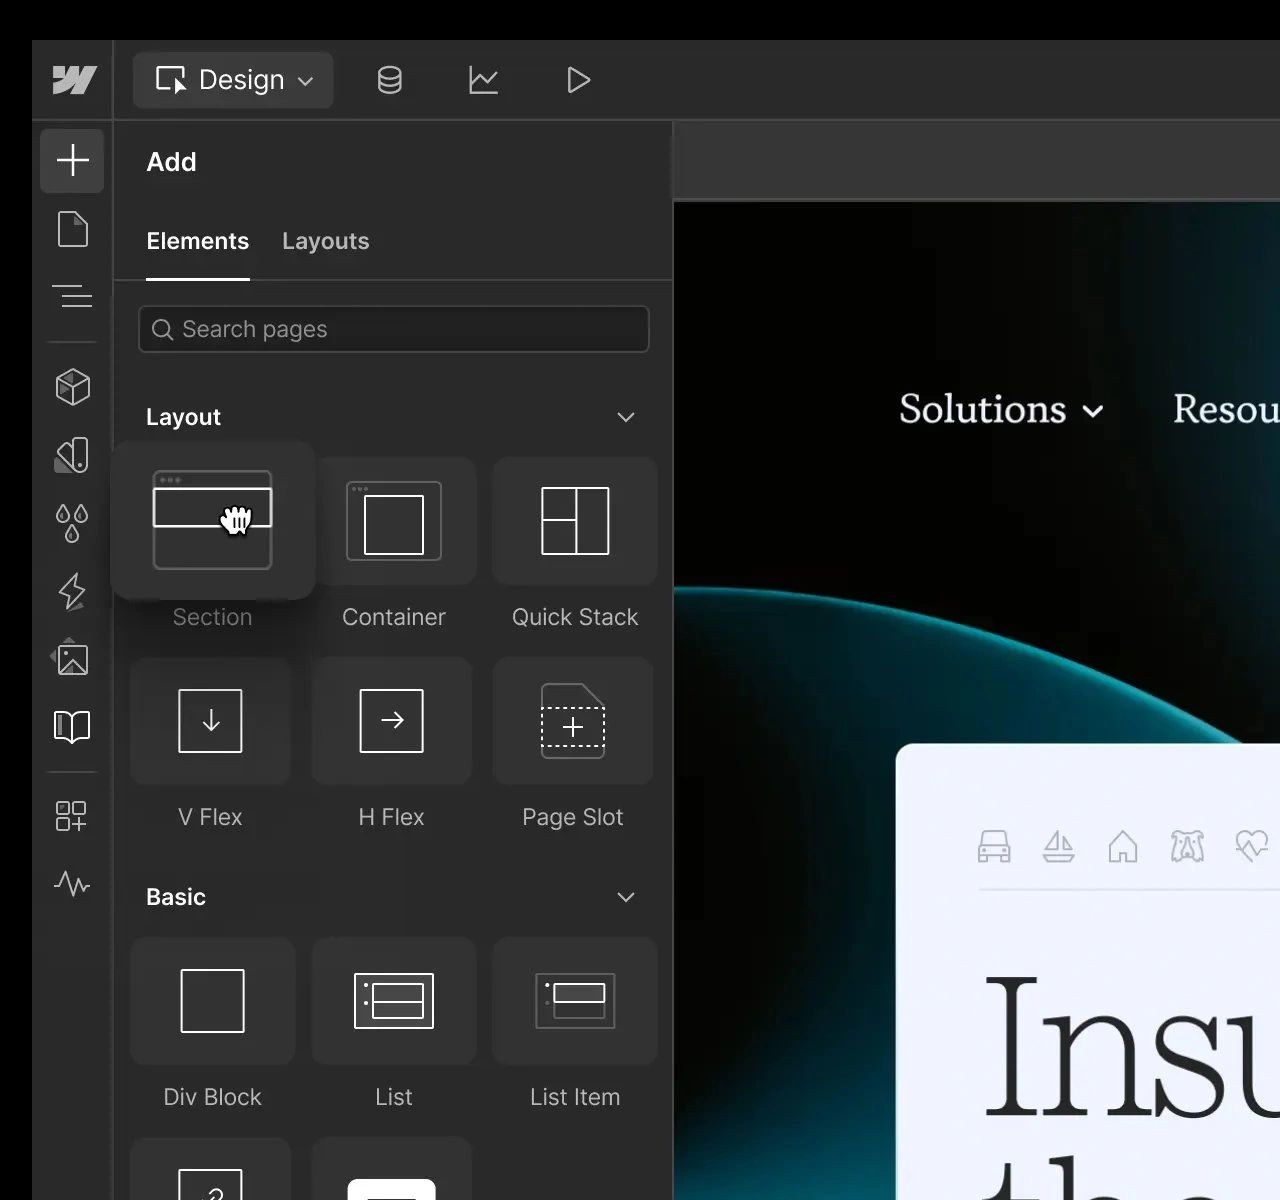Collapse the Layout section chevron
1280x1200 pixels.
tap(626, 417)
